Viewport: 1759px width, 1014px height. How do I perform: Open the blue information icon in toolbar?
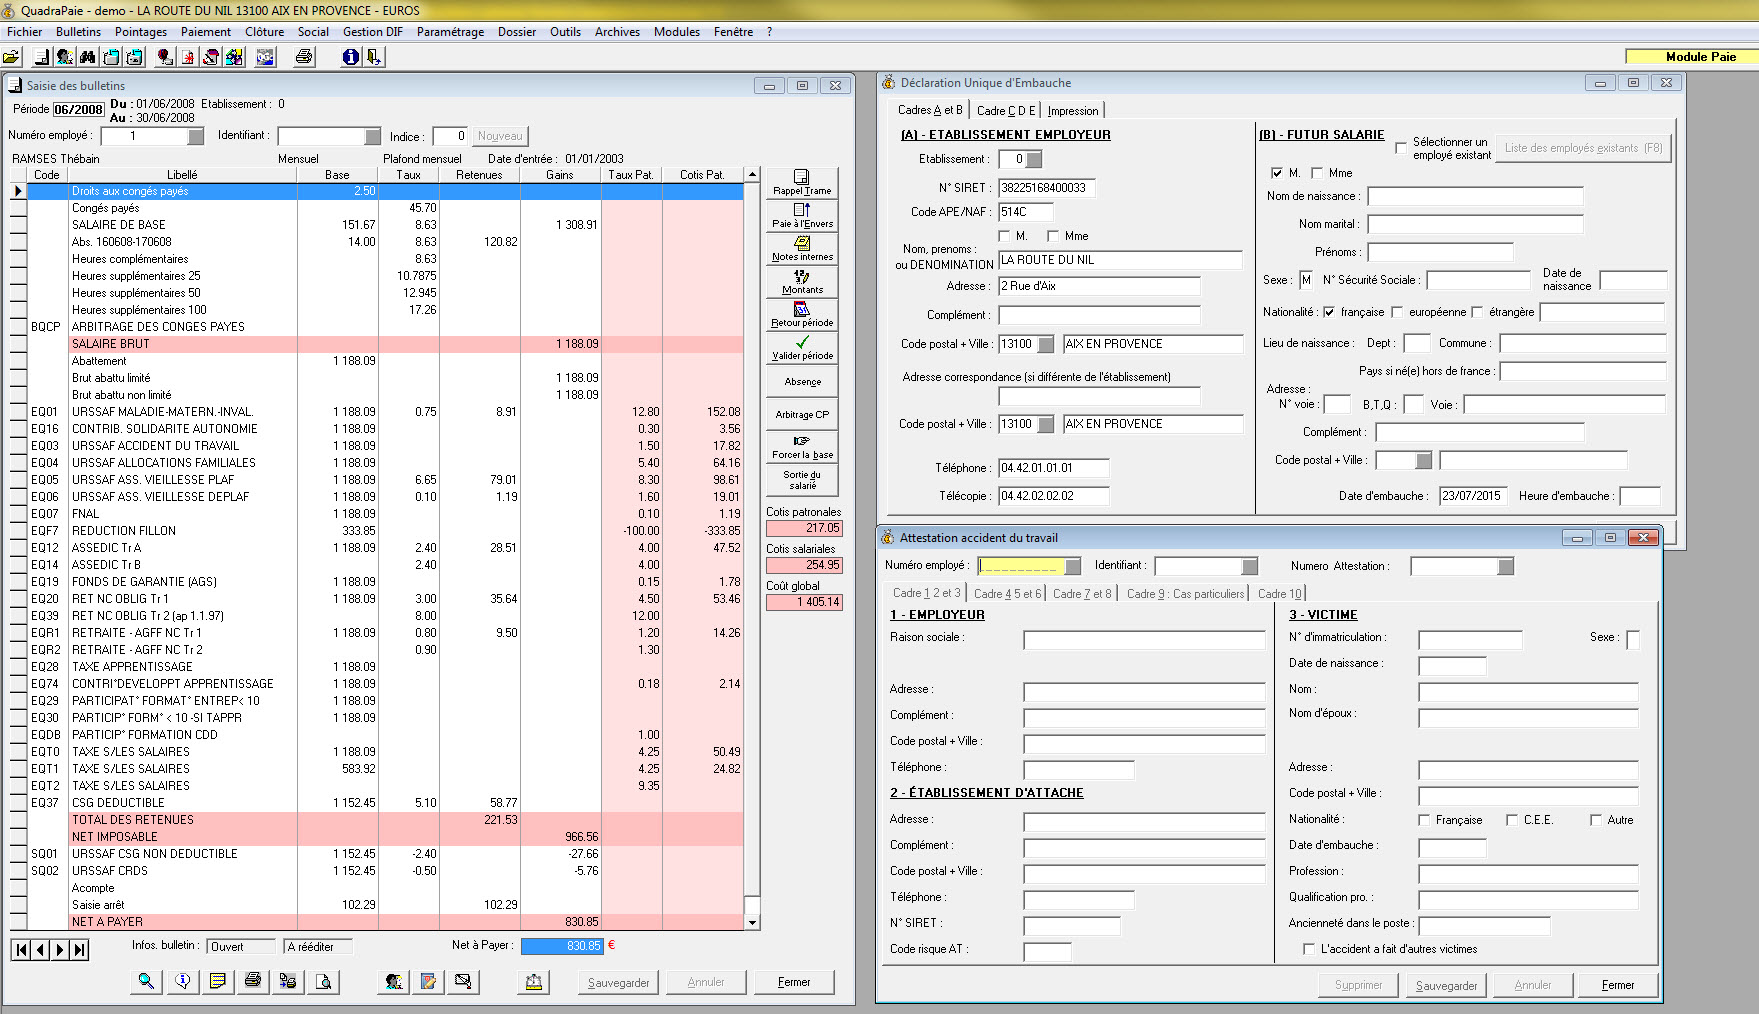[350, 57]
